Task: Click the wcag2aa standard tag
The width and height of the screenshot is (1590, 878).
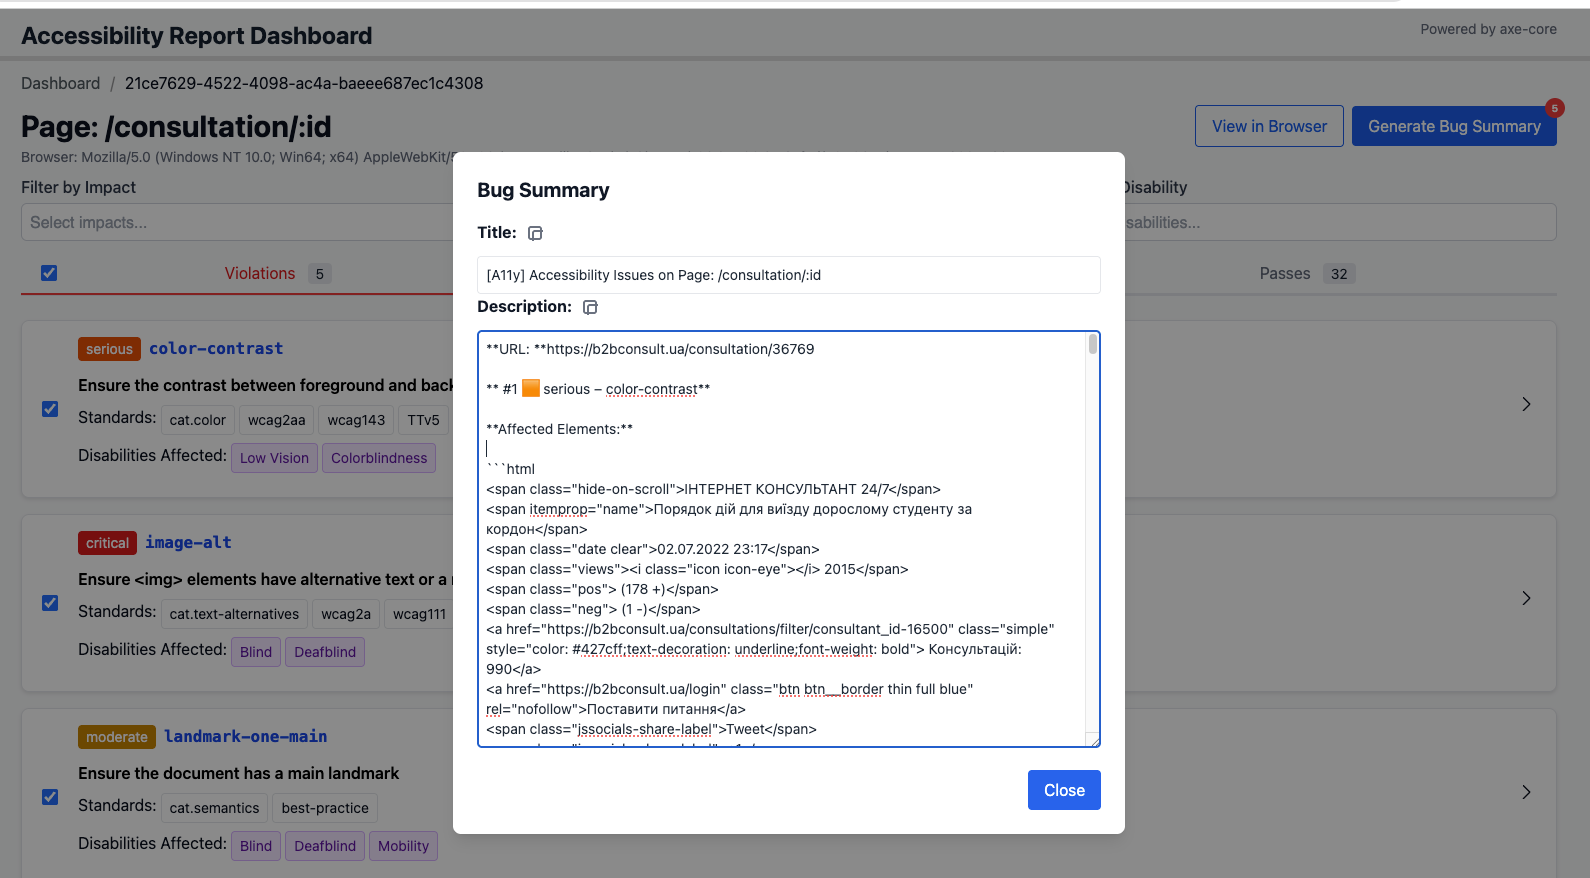Action: [x=276, y=420]
